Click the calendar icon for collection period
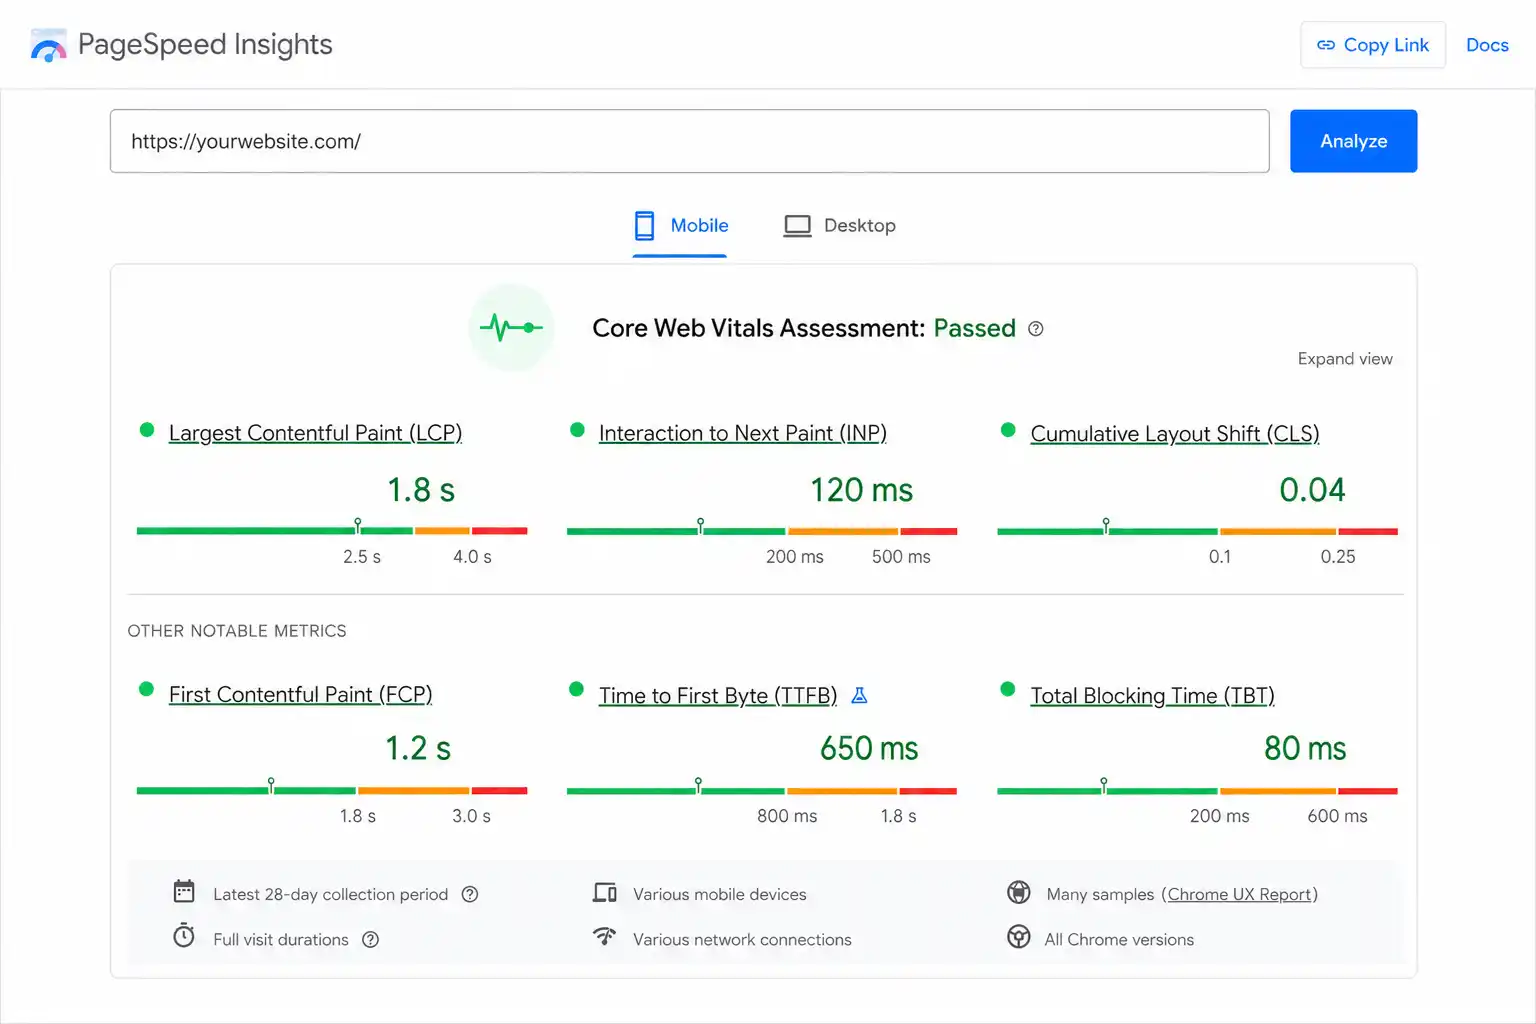 pyautogui.click(x=184, y=891)
